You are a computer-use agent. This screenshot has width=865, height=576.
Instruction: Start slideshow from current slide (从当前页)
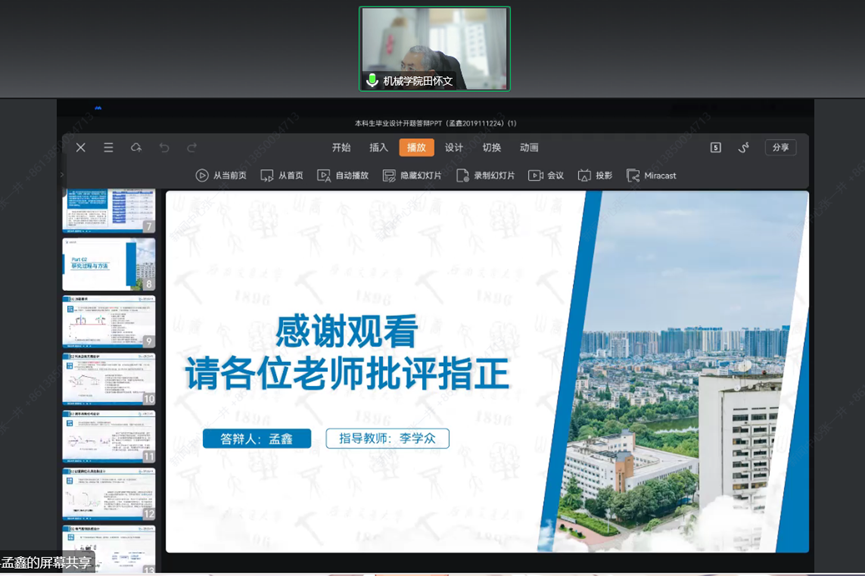click(x=221, y=176)
